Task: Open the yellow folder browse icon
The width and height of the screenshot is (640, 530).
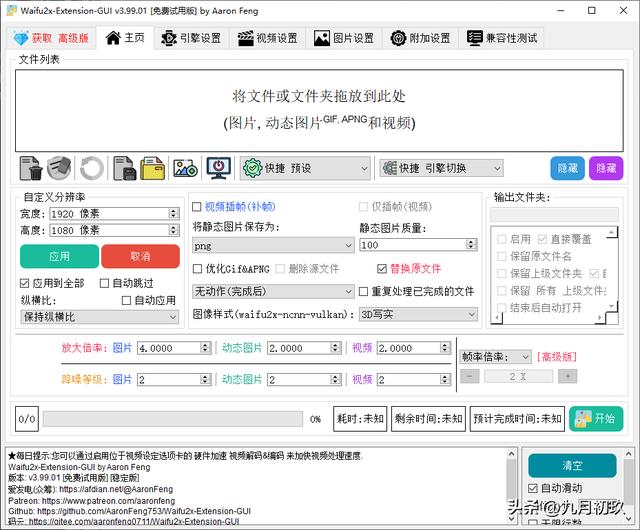Action: [152, 168]
